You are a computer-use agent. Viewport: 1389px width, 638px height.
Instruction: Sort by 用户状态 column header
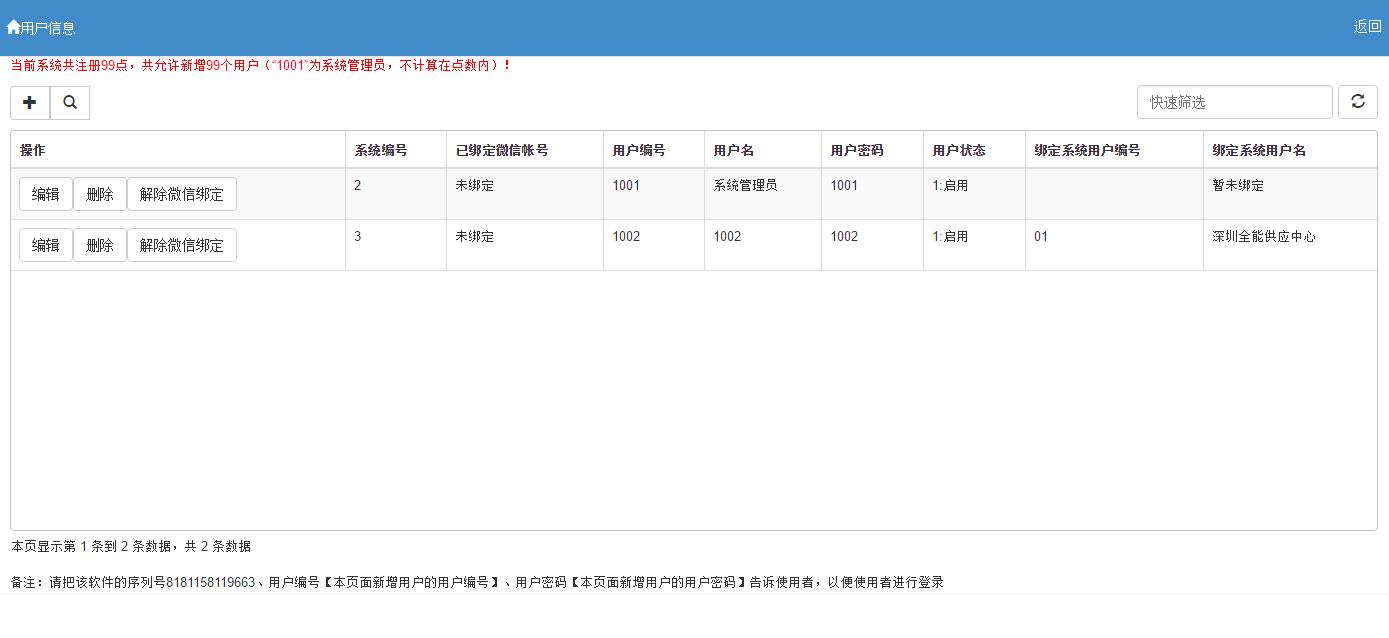click(959, 150)
